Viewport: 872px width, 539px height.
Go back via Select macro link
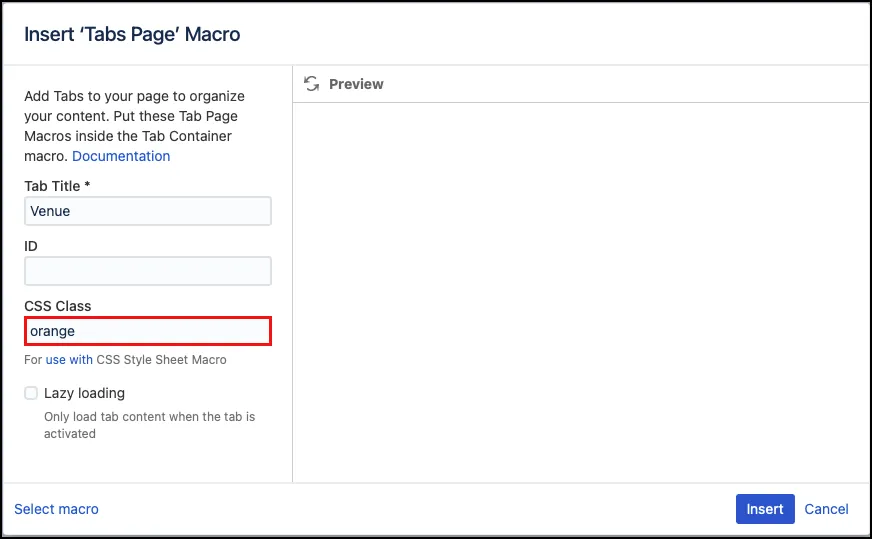point(56,509)
